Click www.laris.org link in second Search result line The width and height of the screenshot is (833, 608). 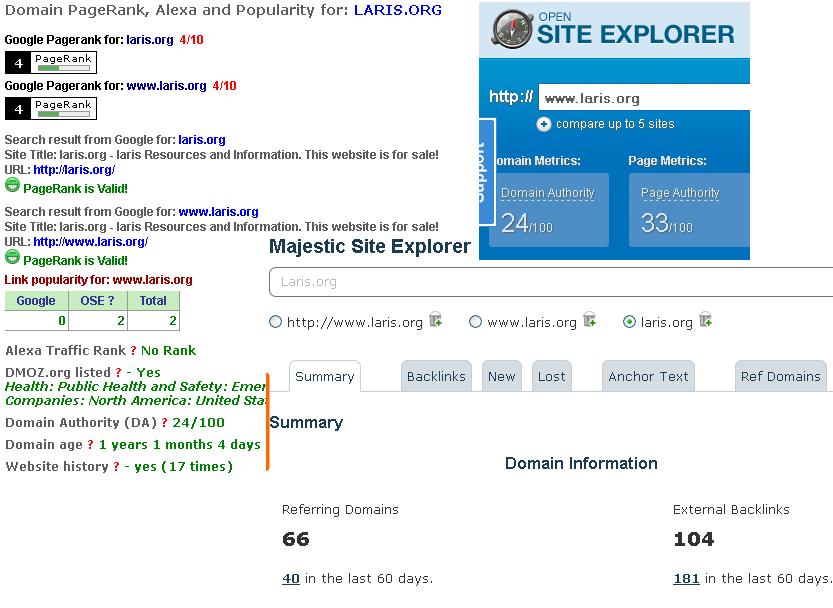pos(218,212)
